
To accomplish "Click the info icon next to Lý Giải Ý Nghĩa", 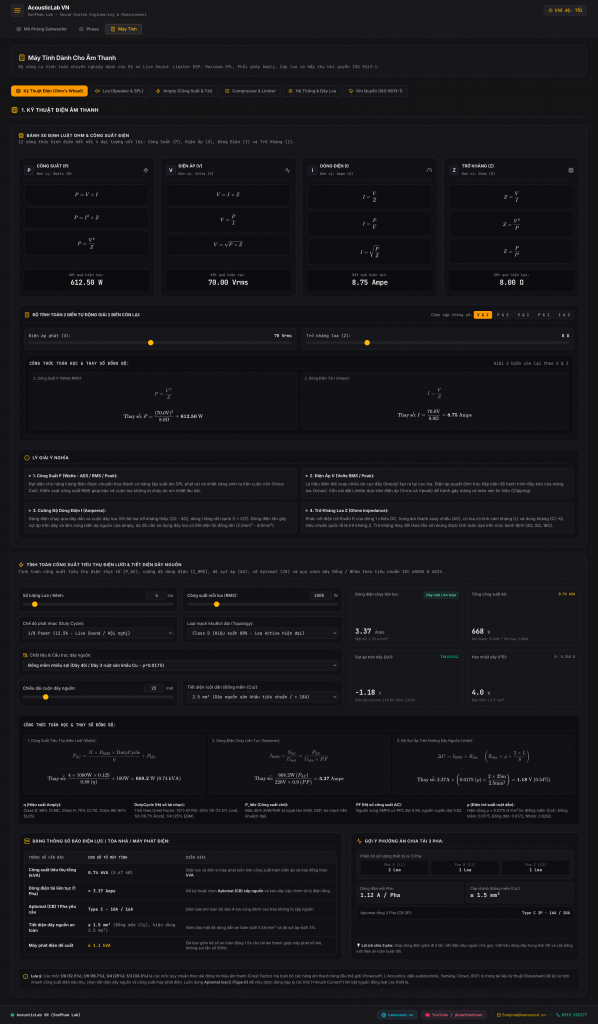I will click(x=27, y=458).
